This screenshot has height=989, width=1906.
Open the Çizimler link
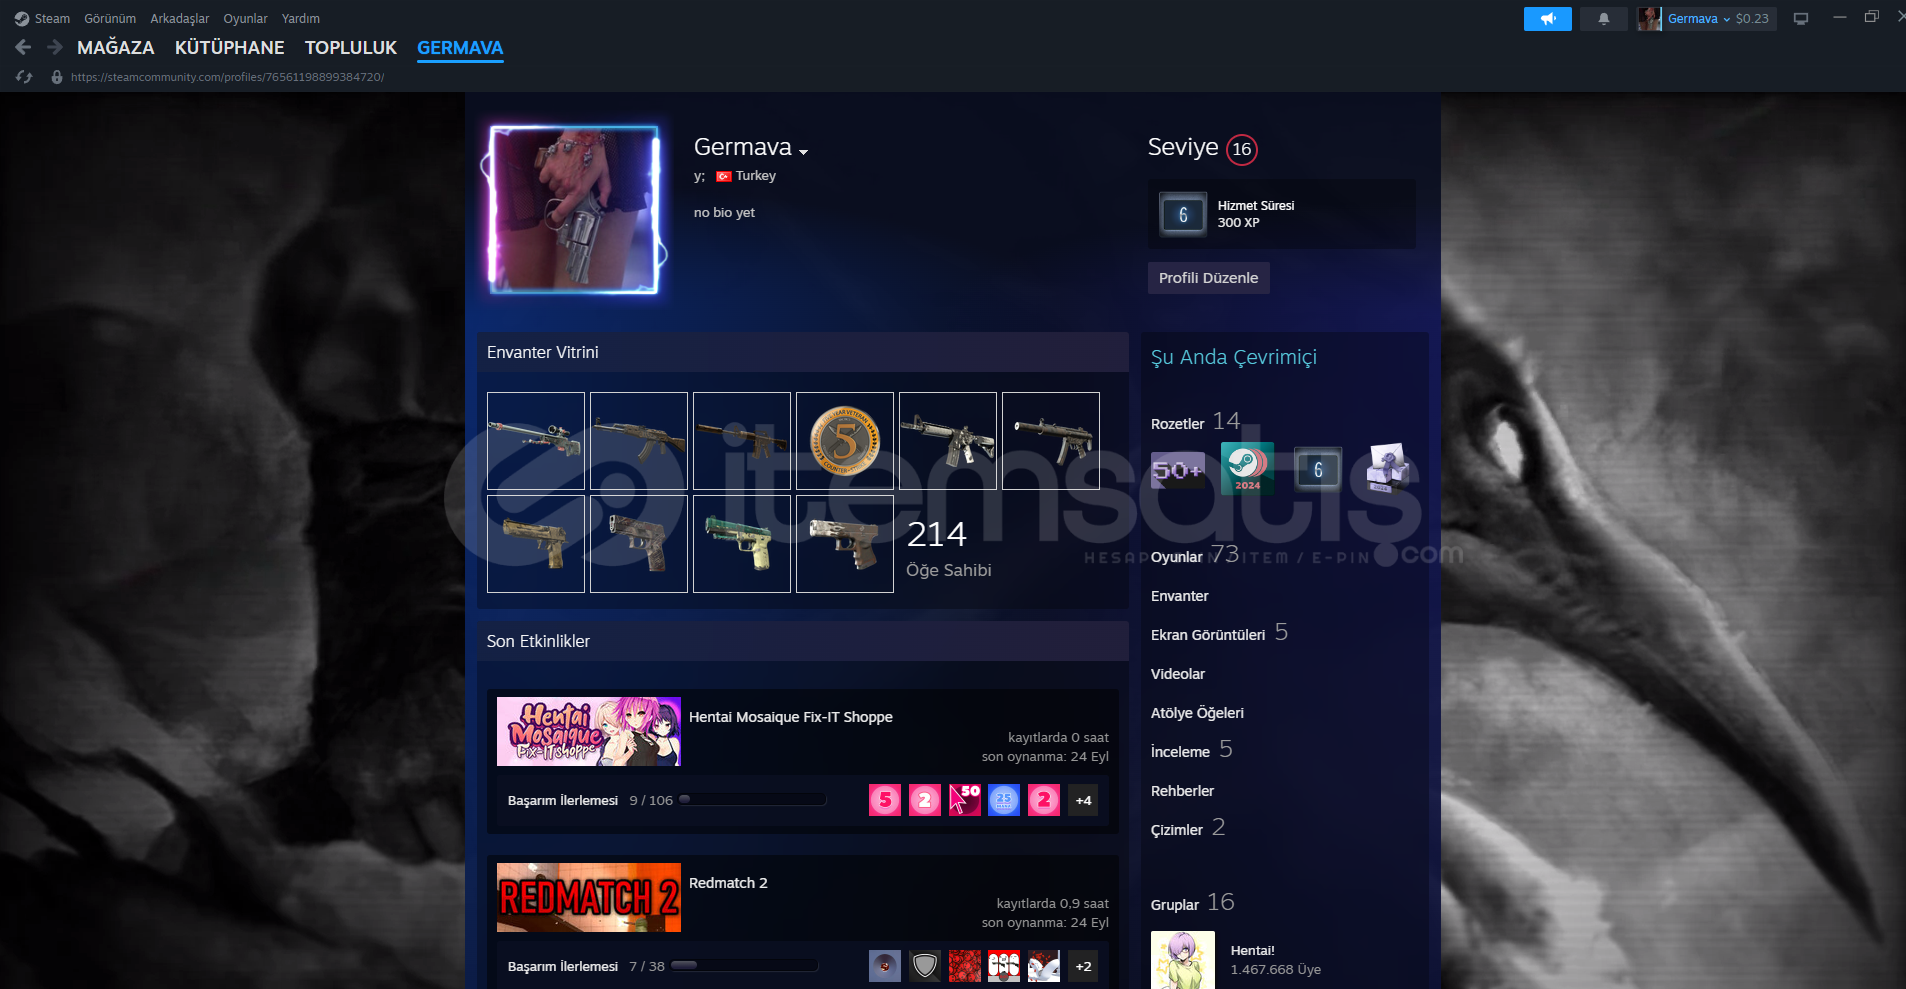(x=1188, y=829)
